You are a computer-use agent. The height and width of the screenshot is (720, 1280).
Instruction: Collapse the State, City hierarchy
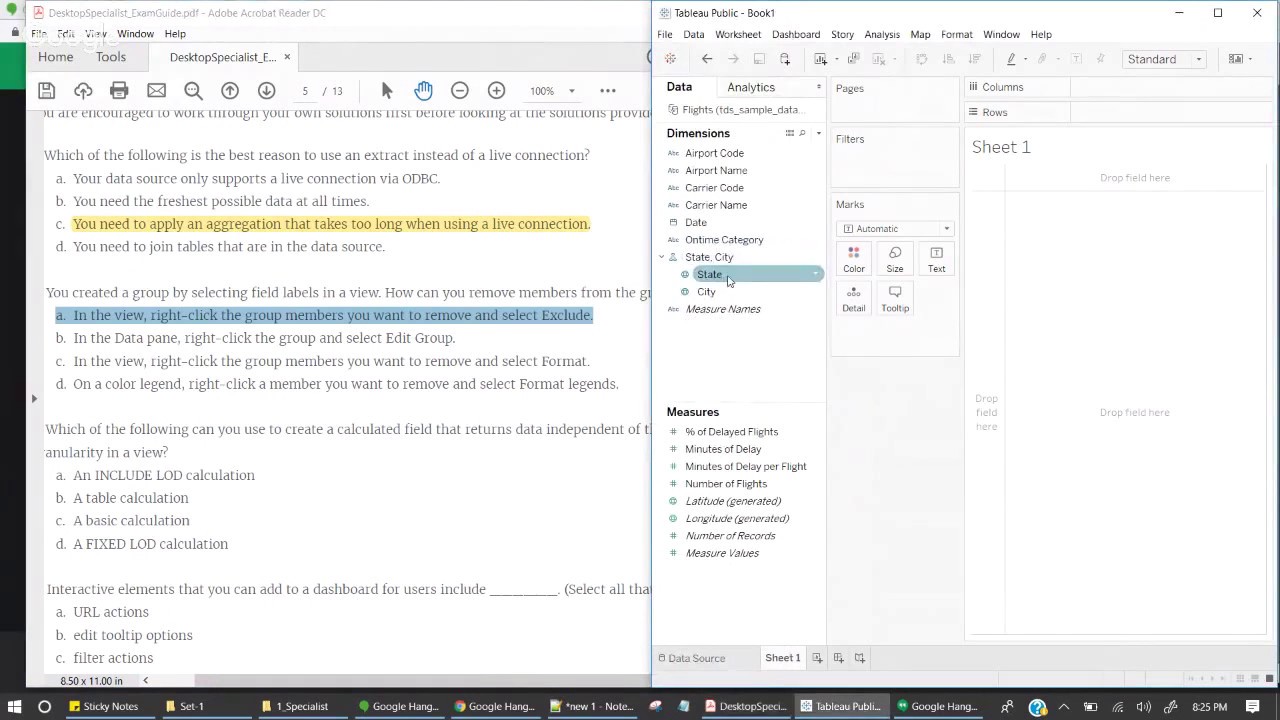point(661,257)
